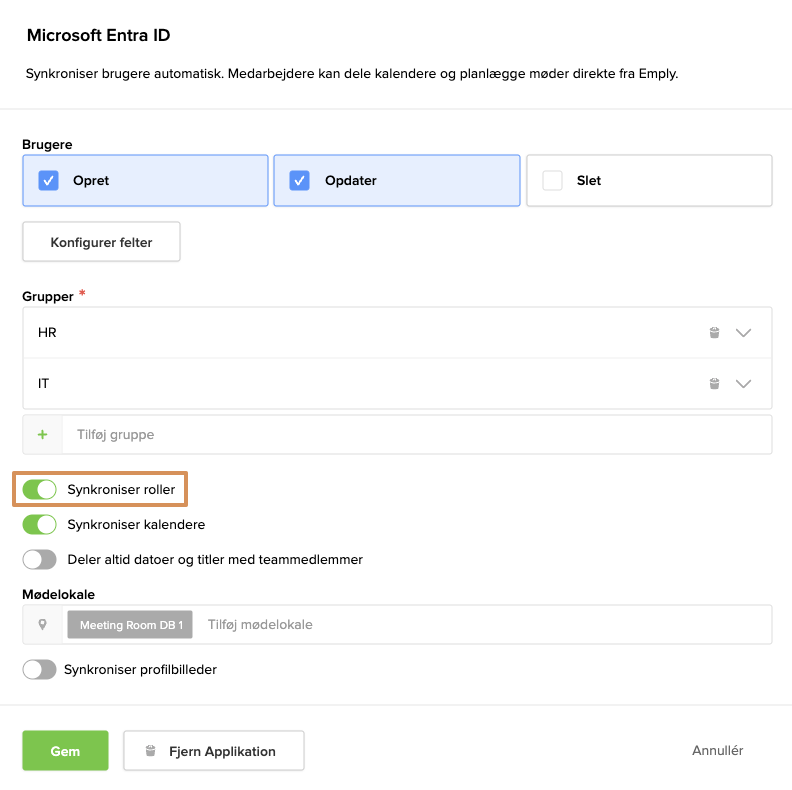Turn off Synkroniser kalendere switch
Viewport: 792px width, 790px height.
[40, 525]
